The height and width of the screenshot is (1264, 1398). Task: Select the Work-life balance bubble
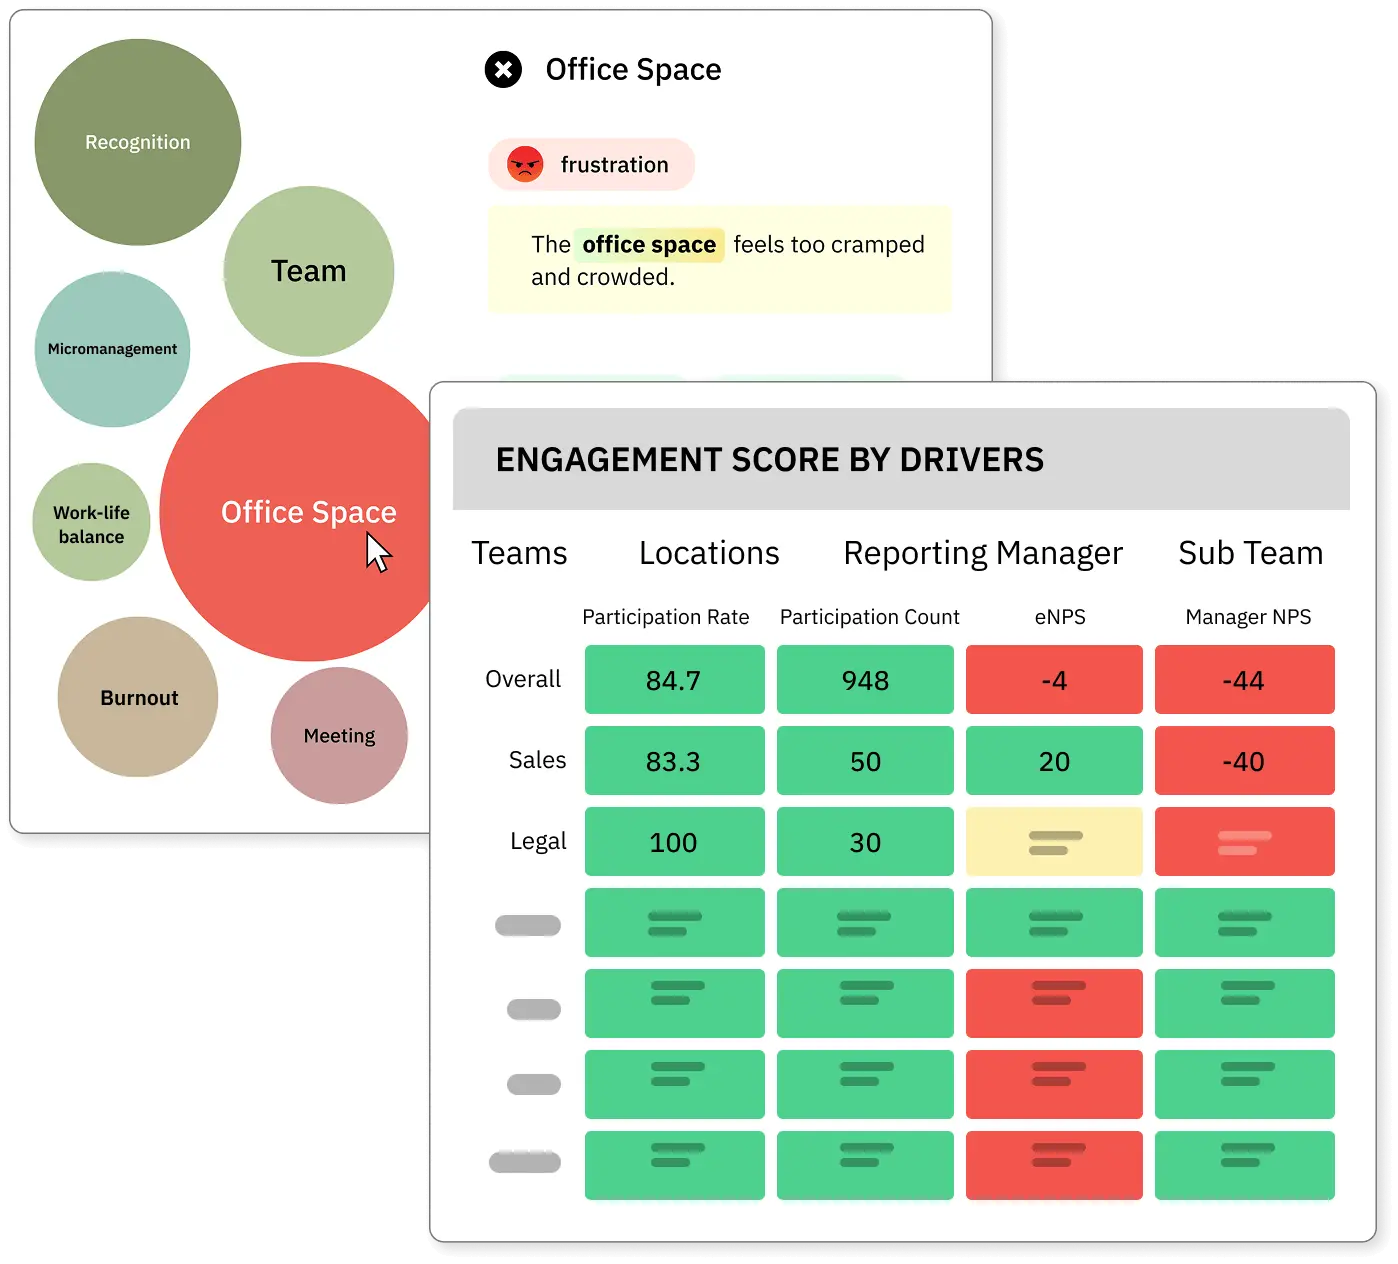coord(91,522)
